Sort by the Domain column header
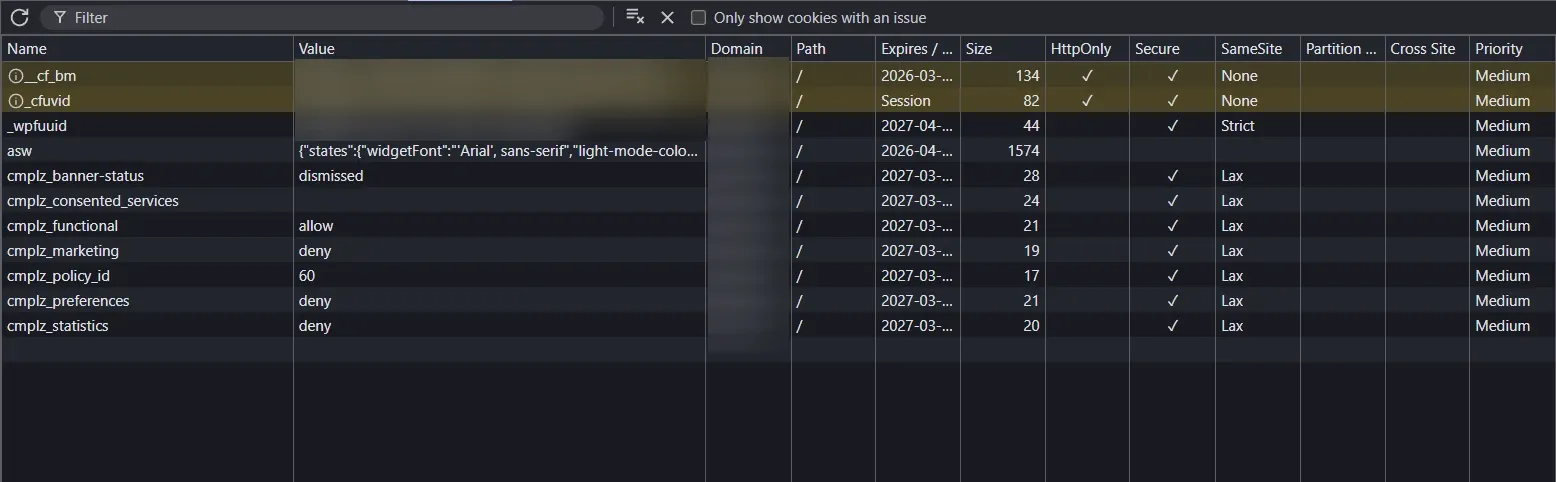 pos(736,49)
